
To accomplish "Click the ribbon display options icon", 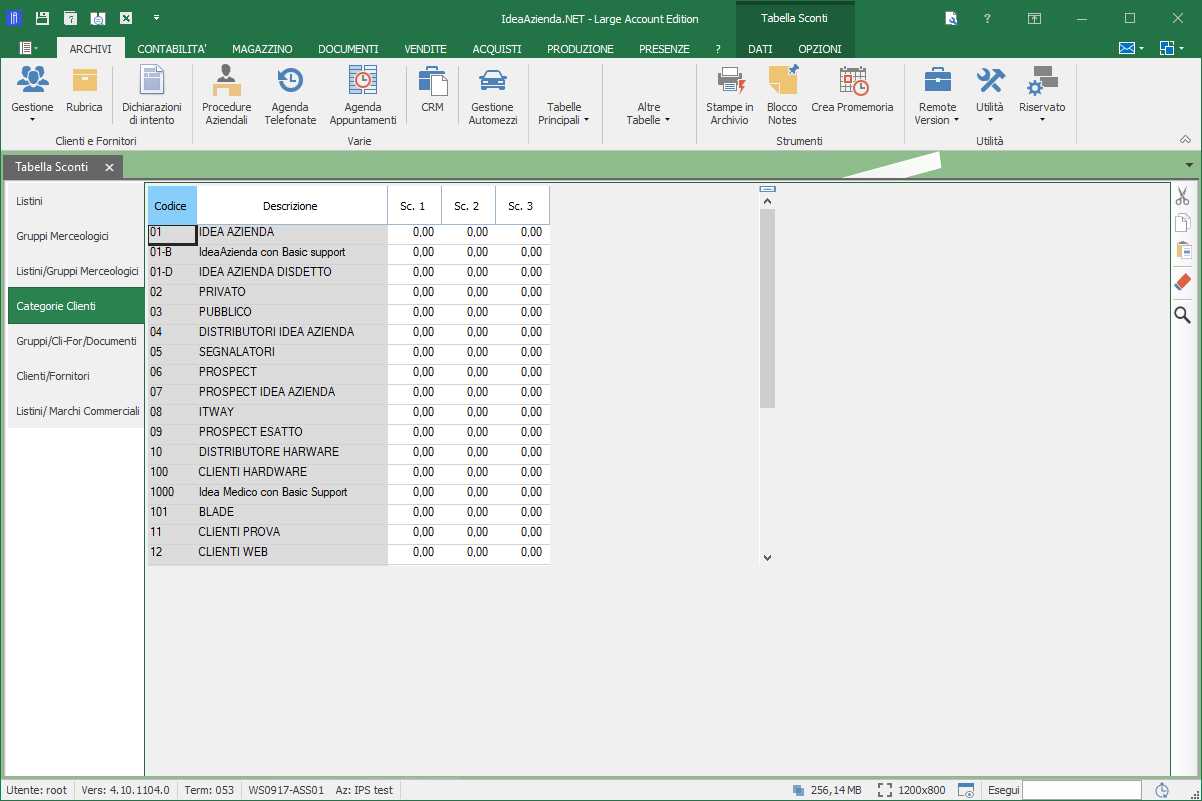I will [x=1035, y=18].
